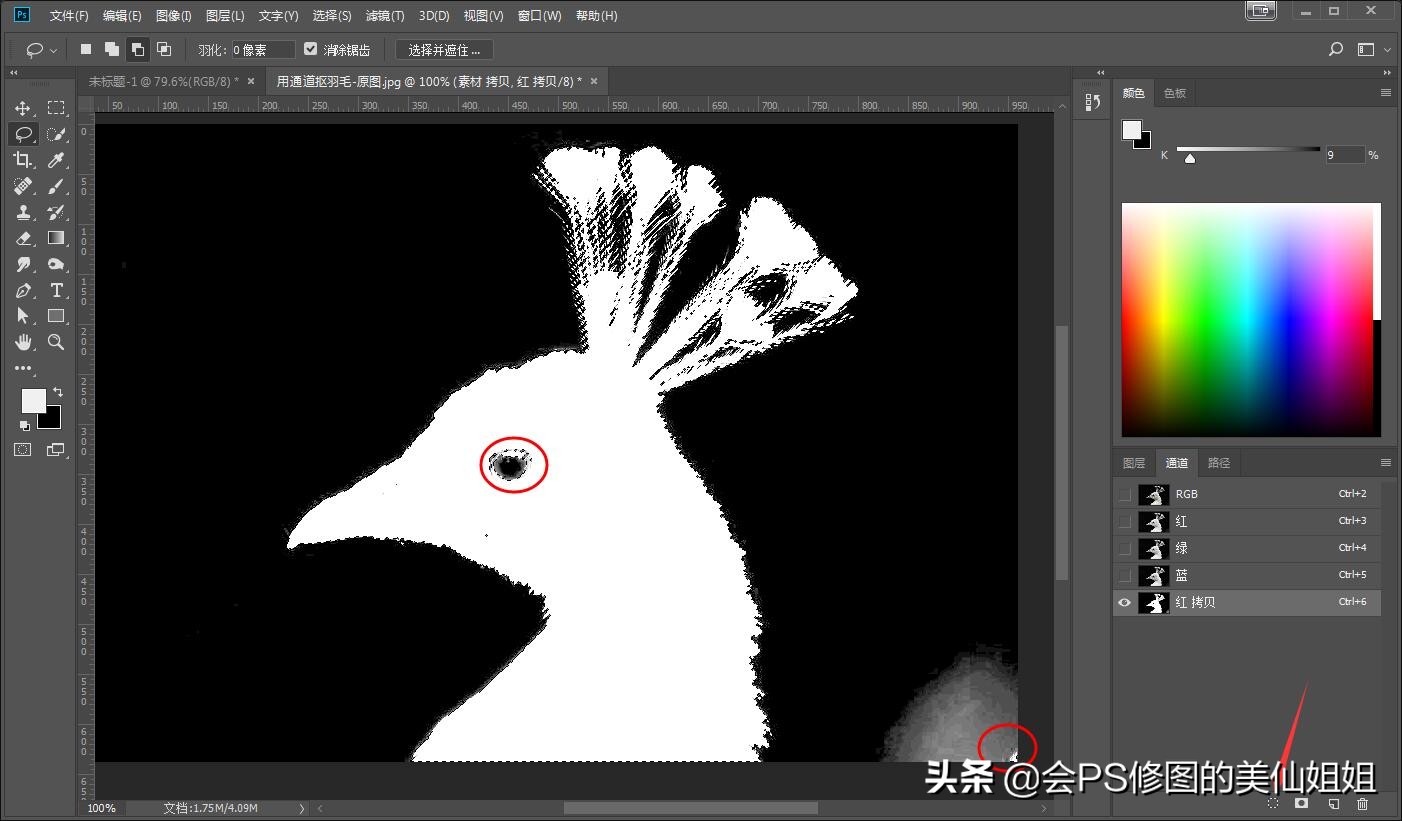
Task: Select the Eyedropper tool
Action: point(56,160)
